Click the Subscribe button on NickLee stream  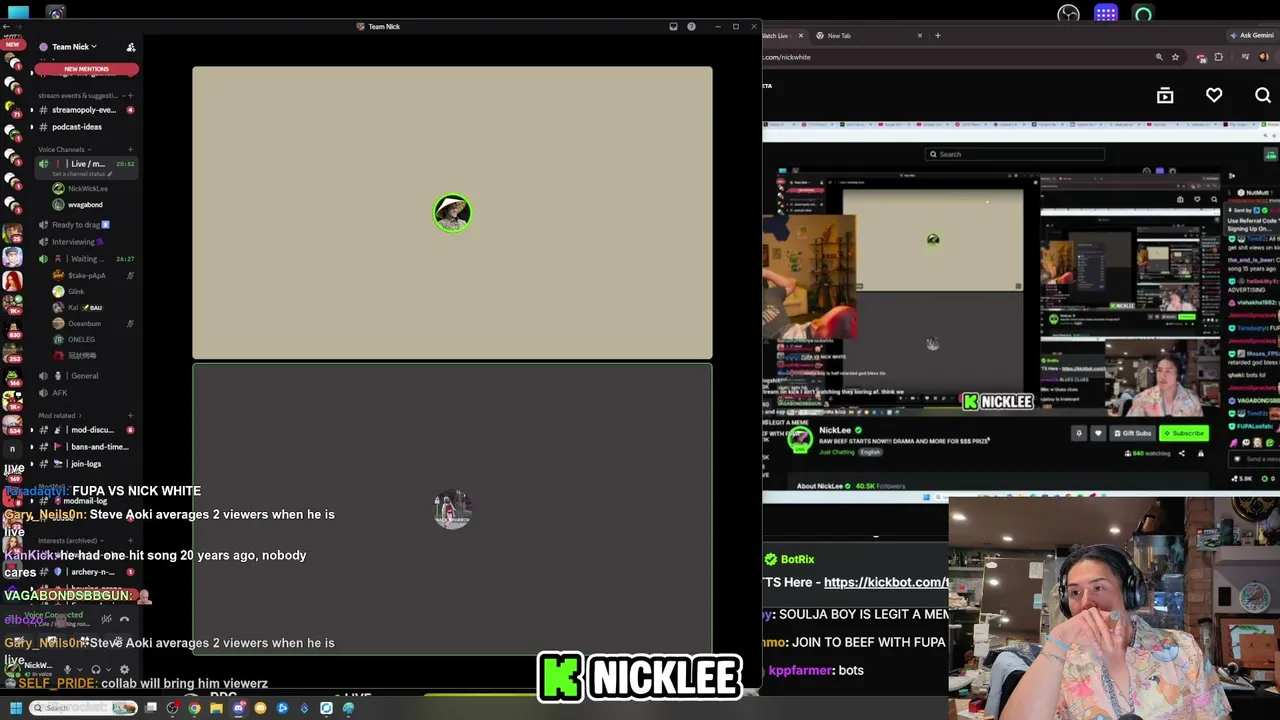tap(1185, 434)
